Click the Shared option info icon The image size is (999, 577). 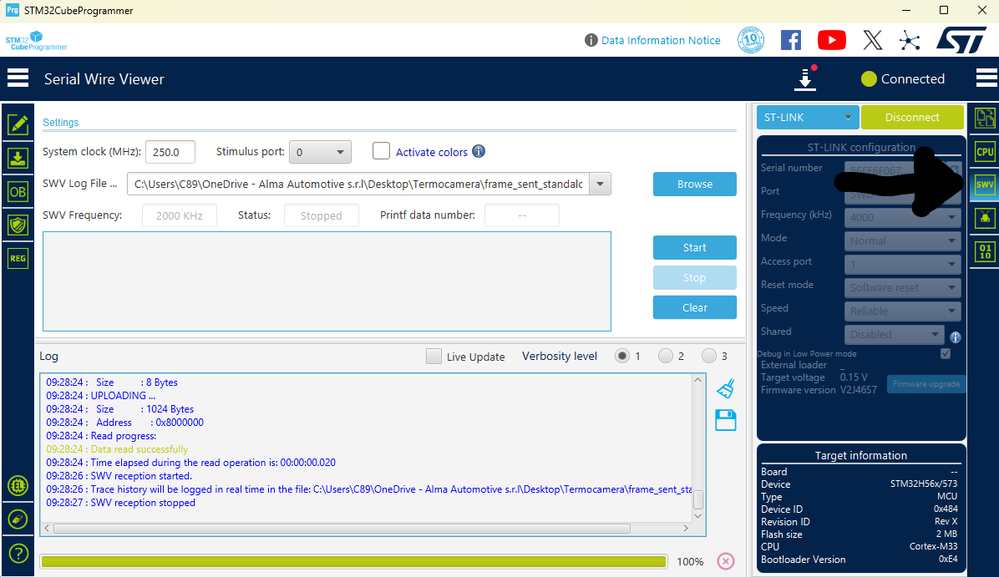pyautogui.click(x=955, y=337)
